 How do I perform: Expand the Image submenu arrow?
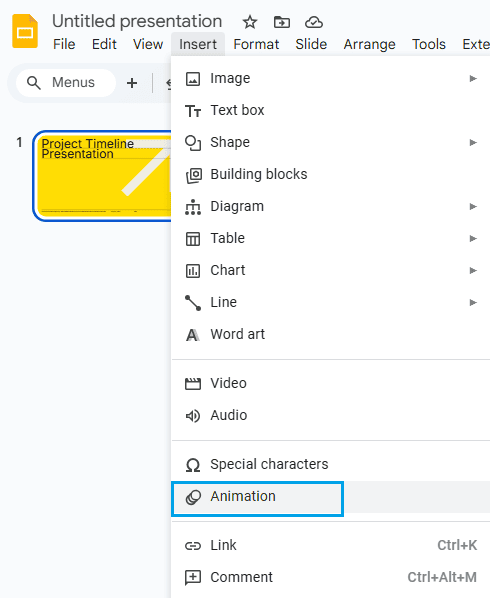click(473, 79)
